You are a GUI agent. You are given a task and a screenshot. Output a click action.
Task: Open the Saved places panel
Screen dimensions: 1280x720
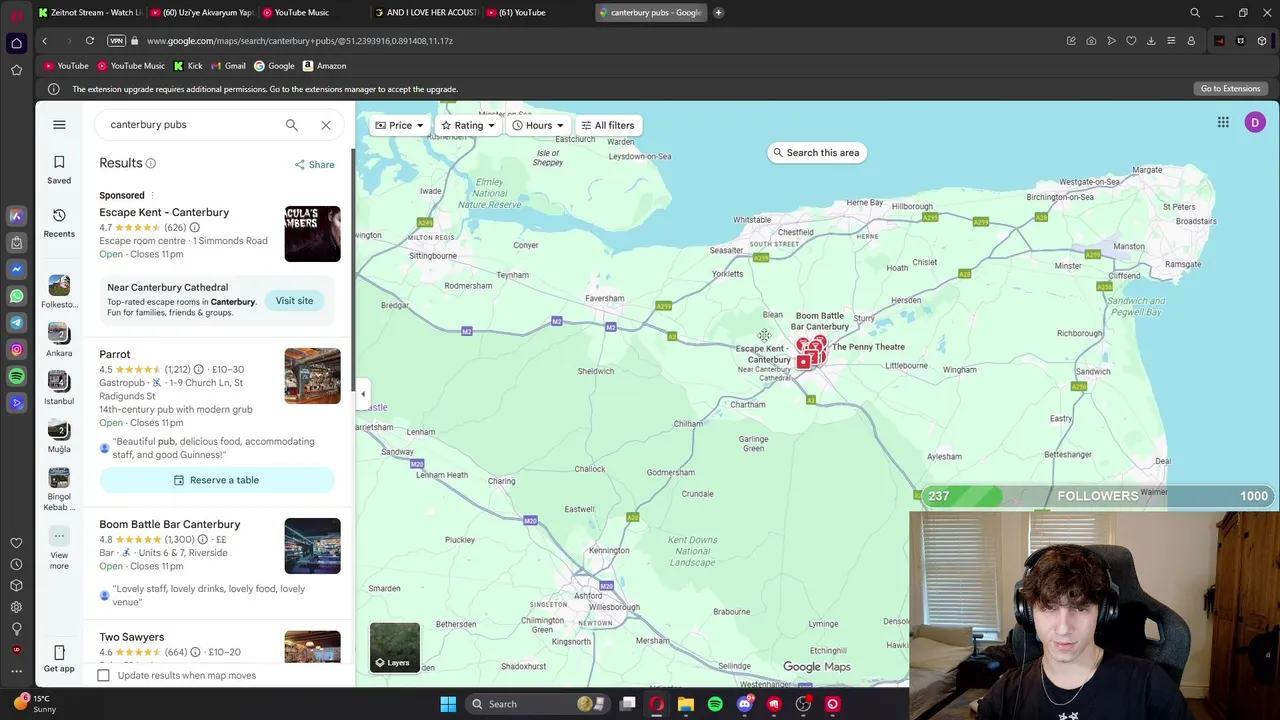tap(59, 169)
